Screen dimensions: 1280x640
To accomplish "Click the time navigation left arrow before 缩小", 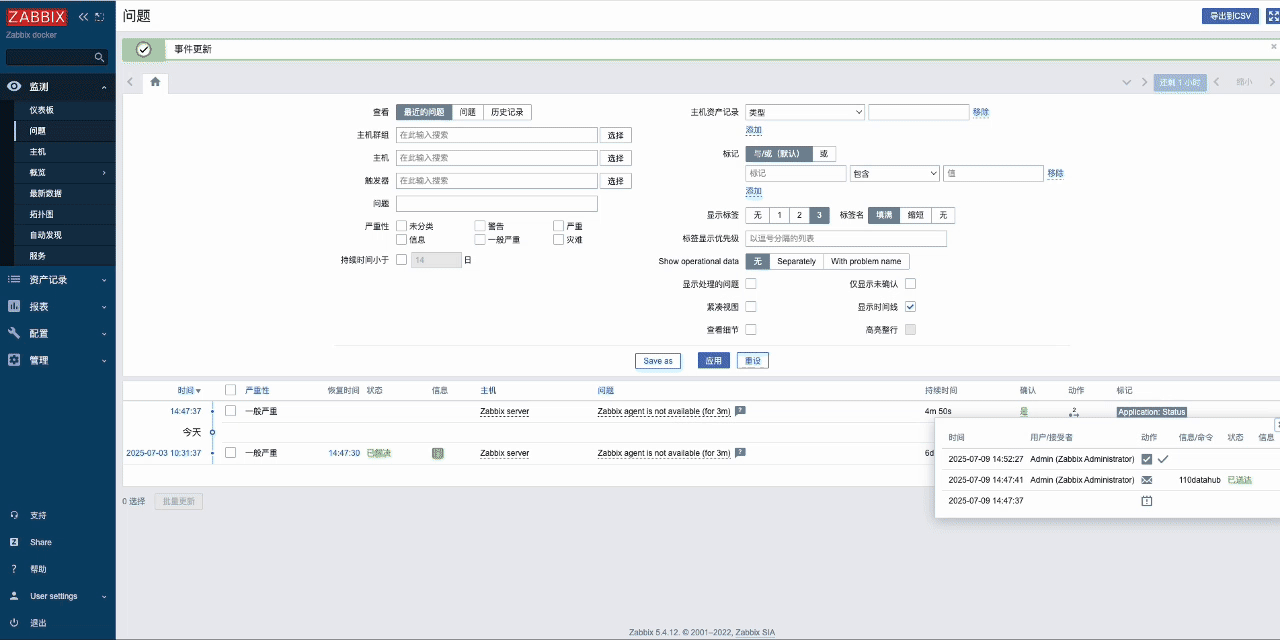I will (x=1216, y=82).
